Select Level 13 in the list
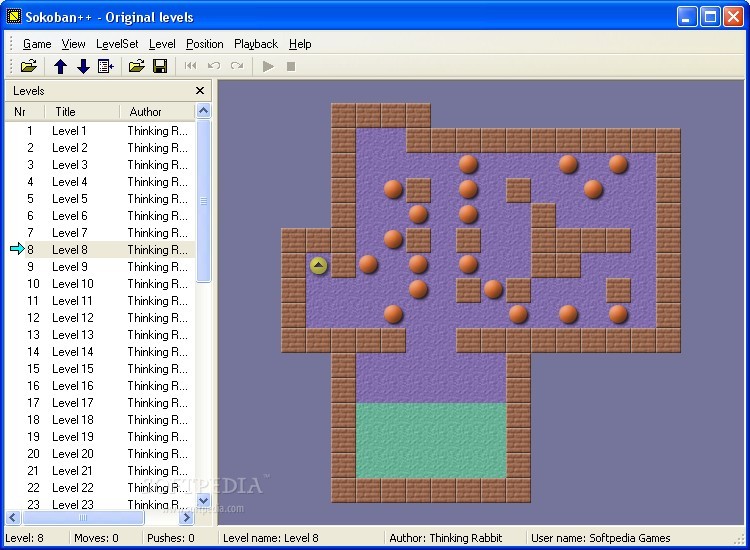The height and width of the screenshot is (550, 750). coord(100,334)
